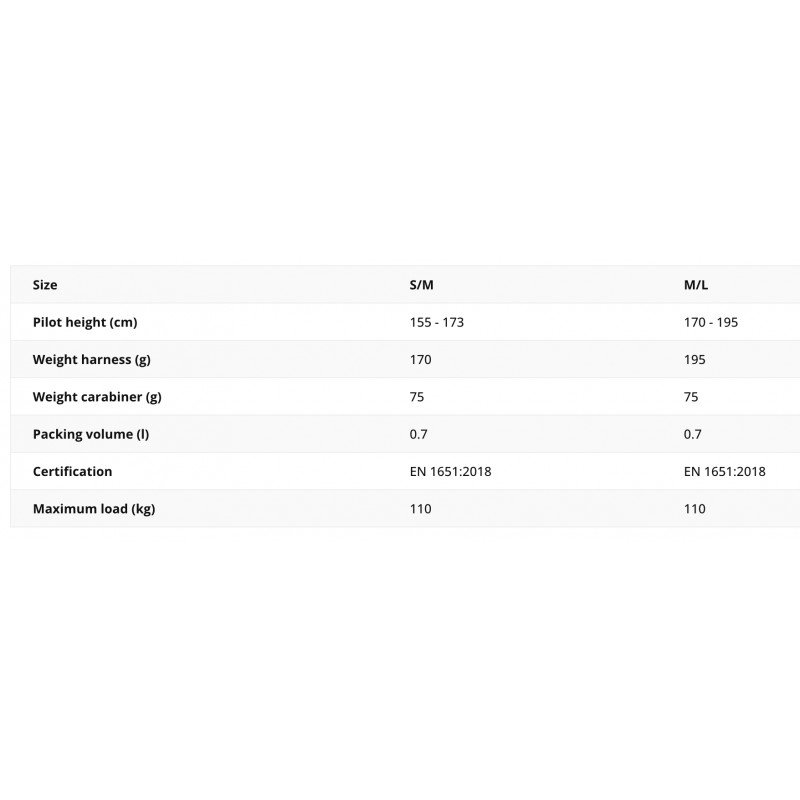Select the 155 - 173 pilot height value
This screenshot has width=800, height=800.
(437, 322)
